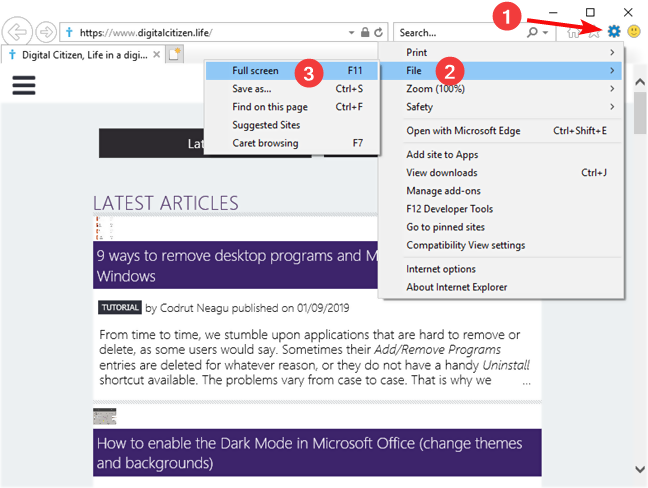Open the search provider dropdown arrow
This screenshot has height=488, width=648.
(x=546, y=32)
